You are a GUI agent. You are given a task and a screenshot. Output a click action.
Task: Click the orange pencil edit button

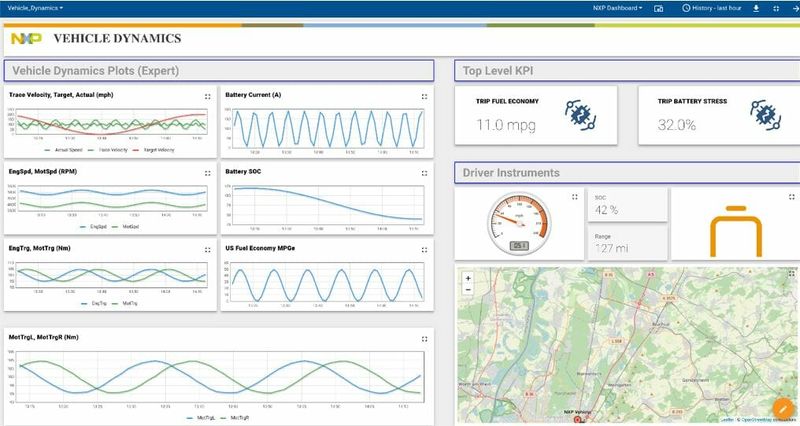[781, 406]
